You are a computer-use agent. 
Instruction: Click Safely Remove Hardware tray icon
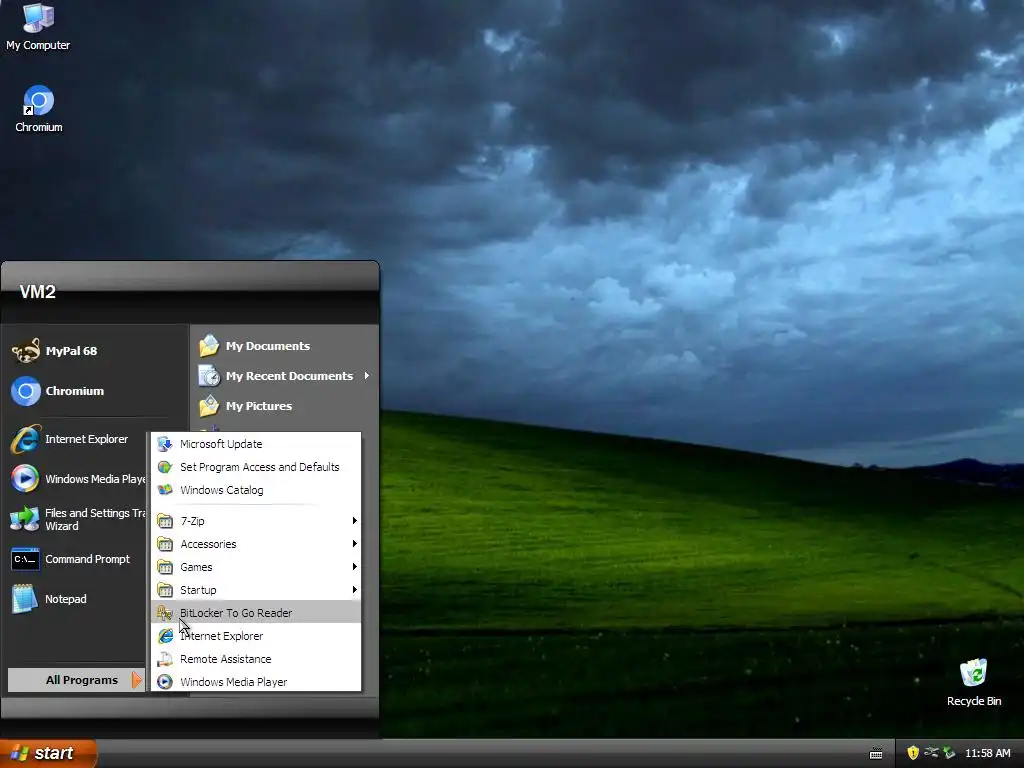click(x=949, y=753)
